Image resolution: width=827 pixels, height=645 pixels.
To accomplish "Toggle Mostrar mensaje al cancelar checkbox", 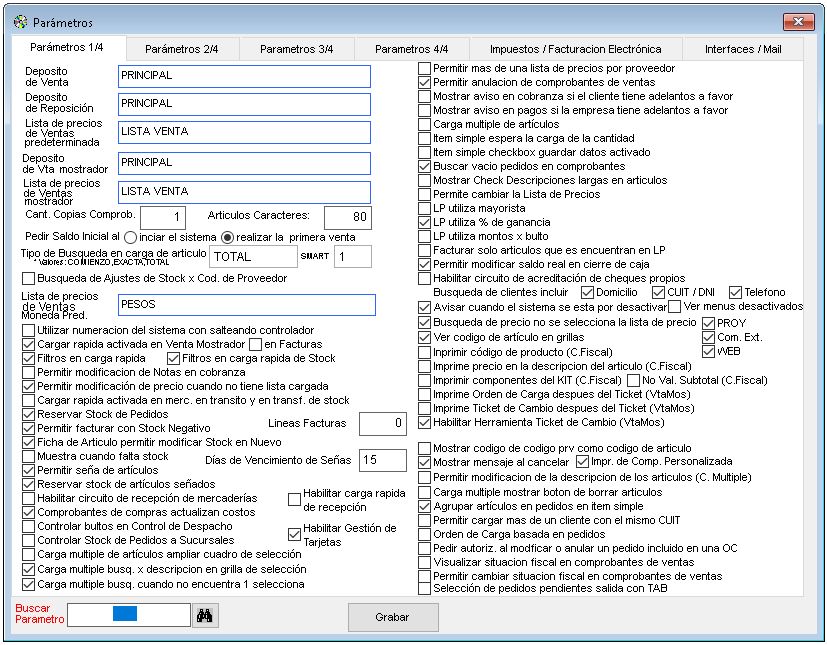I will pyautogui.click(x=425, y=462).
